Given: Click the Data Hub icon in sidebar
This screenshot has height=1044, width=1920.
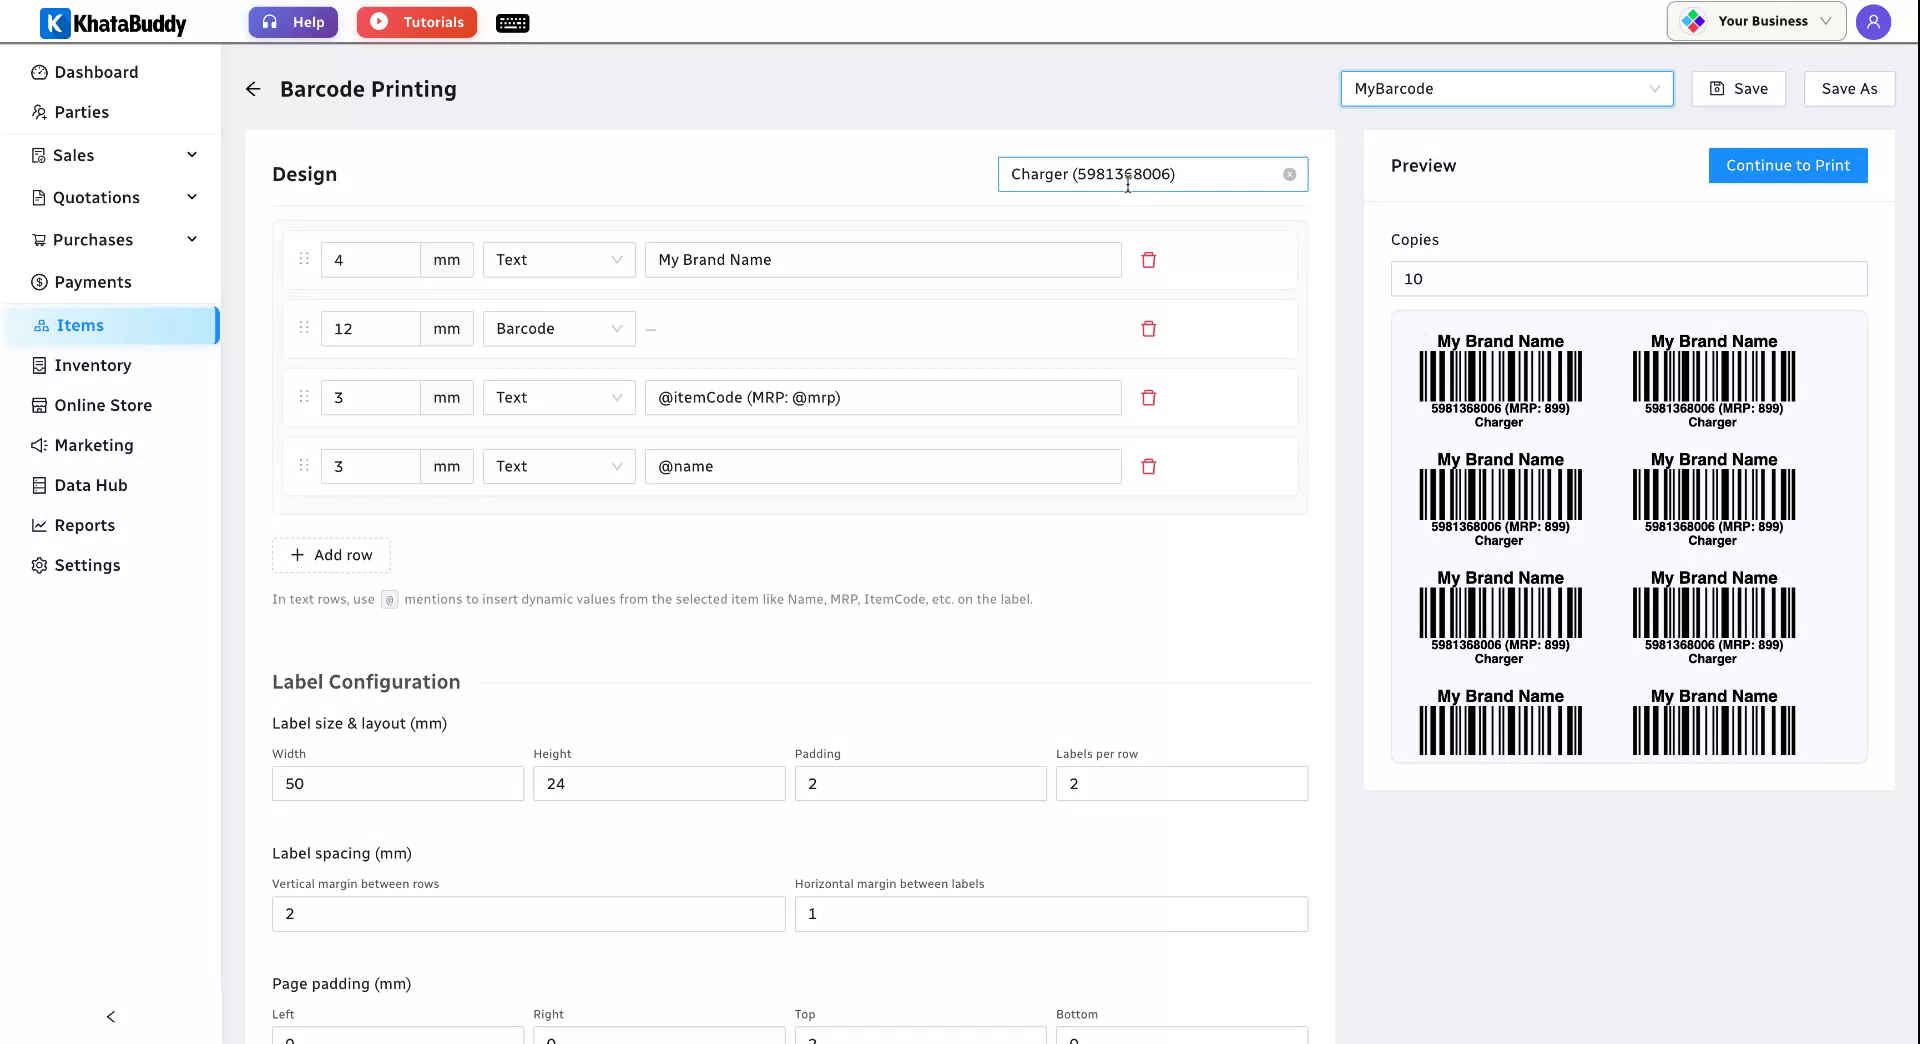Looking at the screenshot, I should (39, 485).
